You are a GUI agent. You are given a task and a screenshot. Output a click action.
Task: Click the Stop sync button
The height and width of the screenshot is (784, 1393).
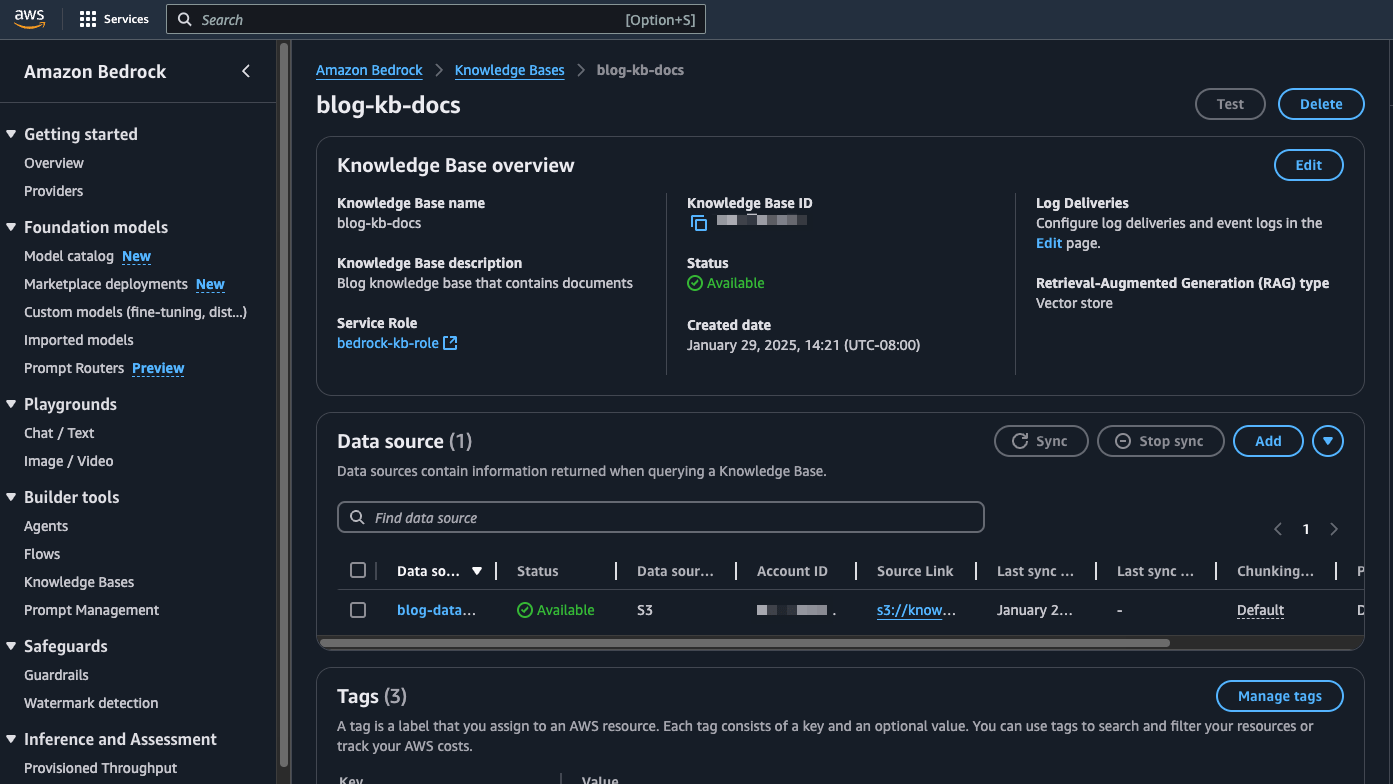[x=1160, y=441]
